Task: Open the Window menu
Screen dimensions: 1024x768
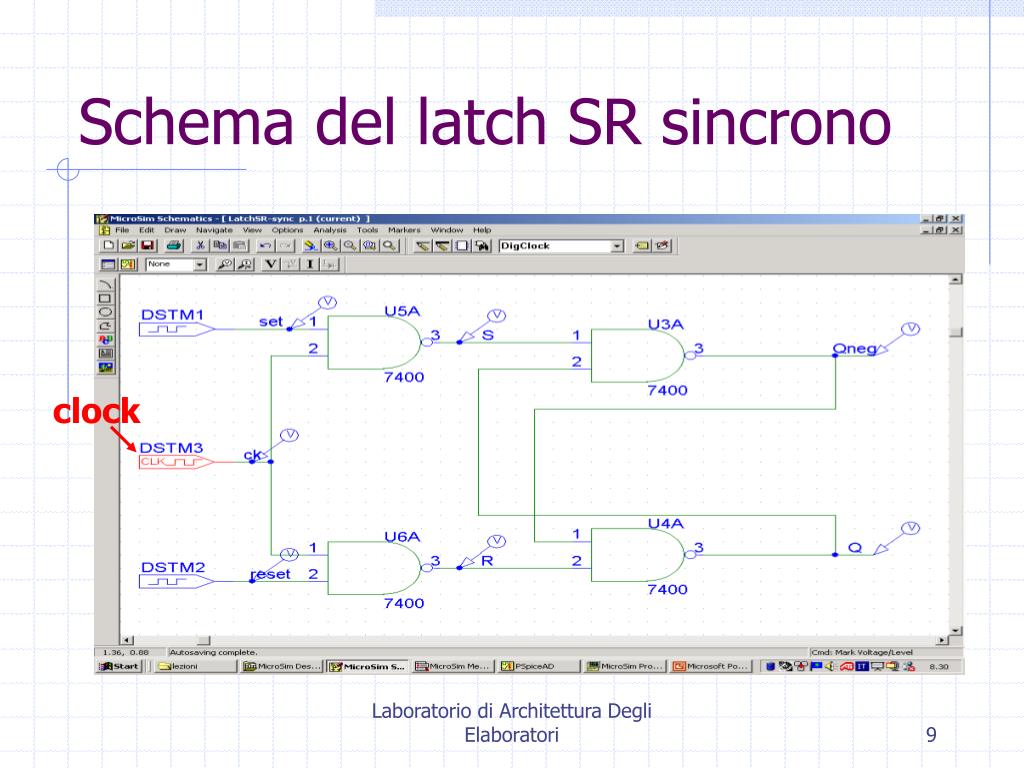Action: pyautogui.click(x=447, y=230)
